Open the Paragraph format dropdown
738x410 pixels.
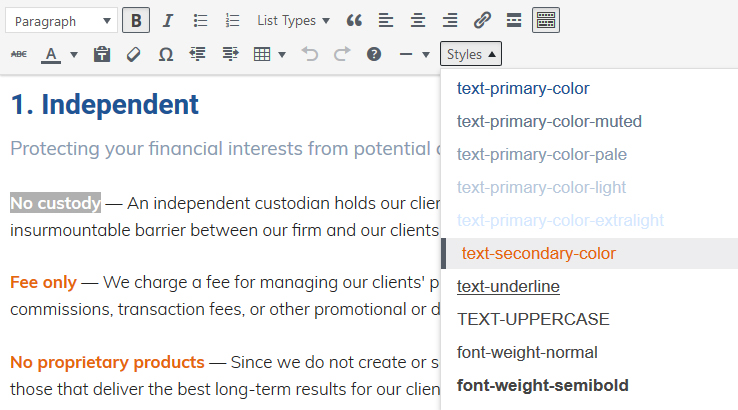(61, 21)
